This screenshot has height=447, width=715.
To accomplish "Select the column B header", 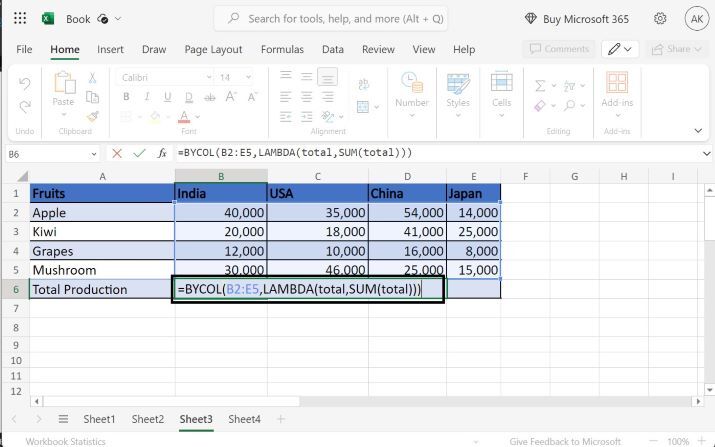I will click(x=221, y=177).
